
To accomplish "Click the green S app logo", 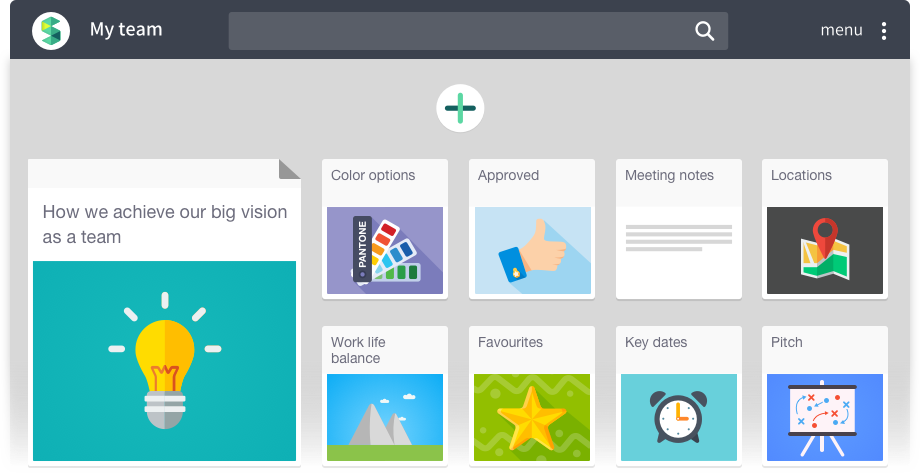I will coord(51,31).
